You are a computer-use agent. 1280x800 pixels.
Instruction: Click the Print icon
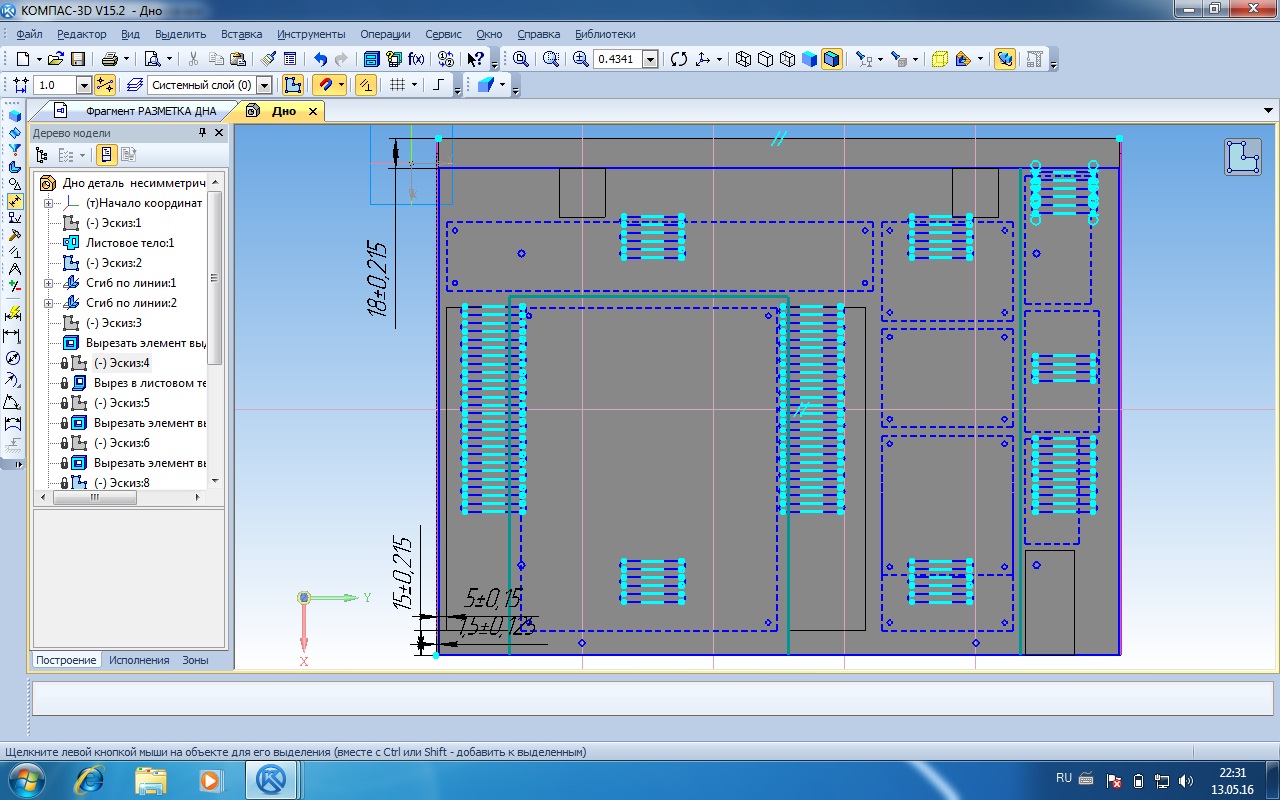tap(110, 59)
